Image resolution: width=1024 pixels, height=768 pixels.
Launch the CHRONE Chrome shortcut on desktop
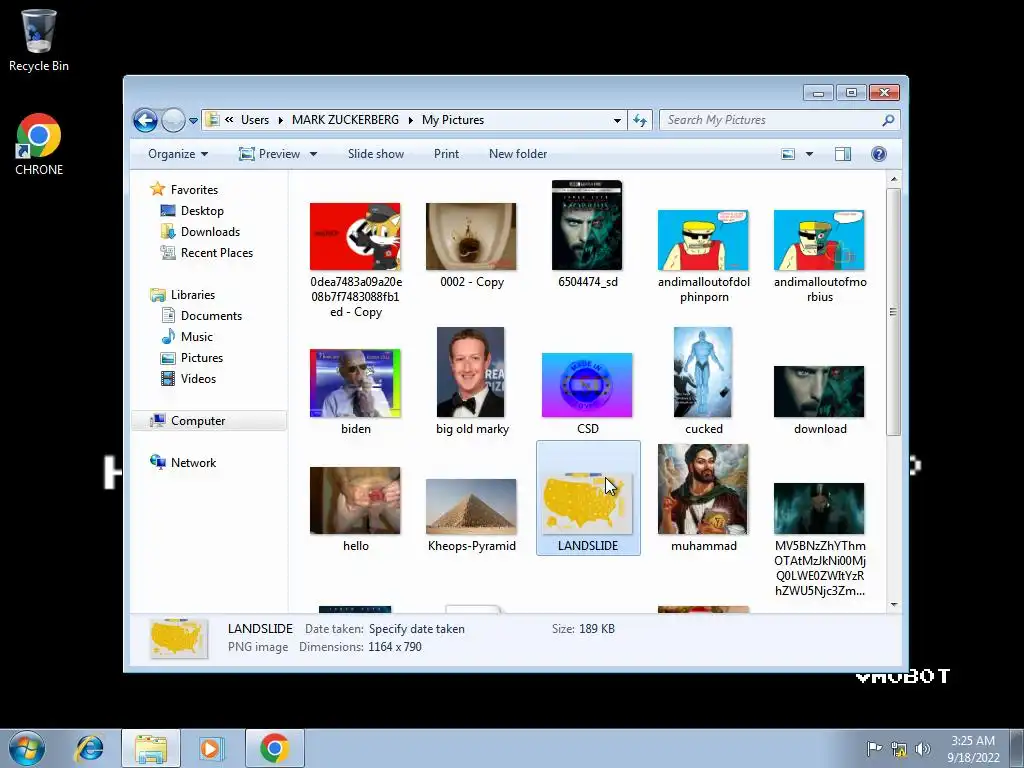[39, 144]
